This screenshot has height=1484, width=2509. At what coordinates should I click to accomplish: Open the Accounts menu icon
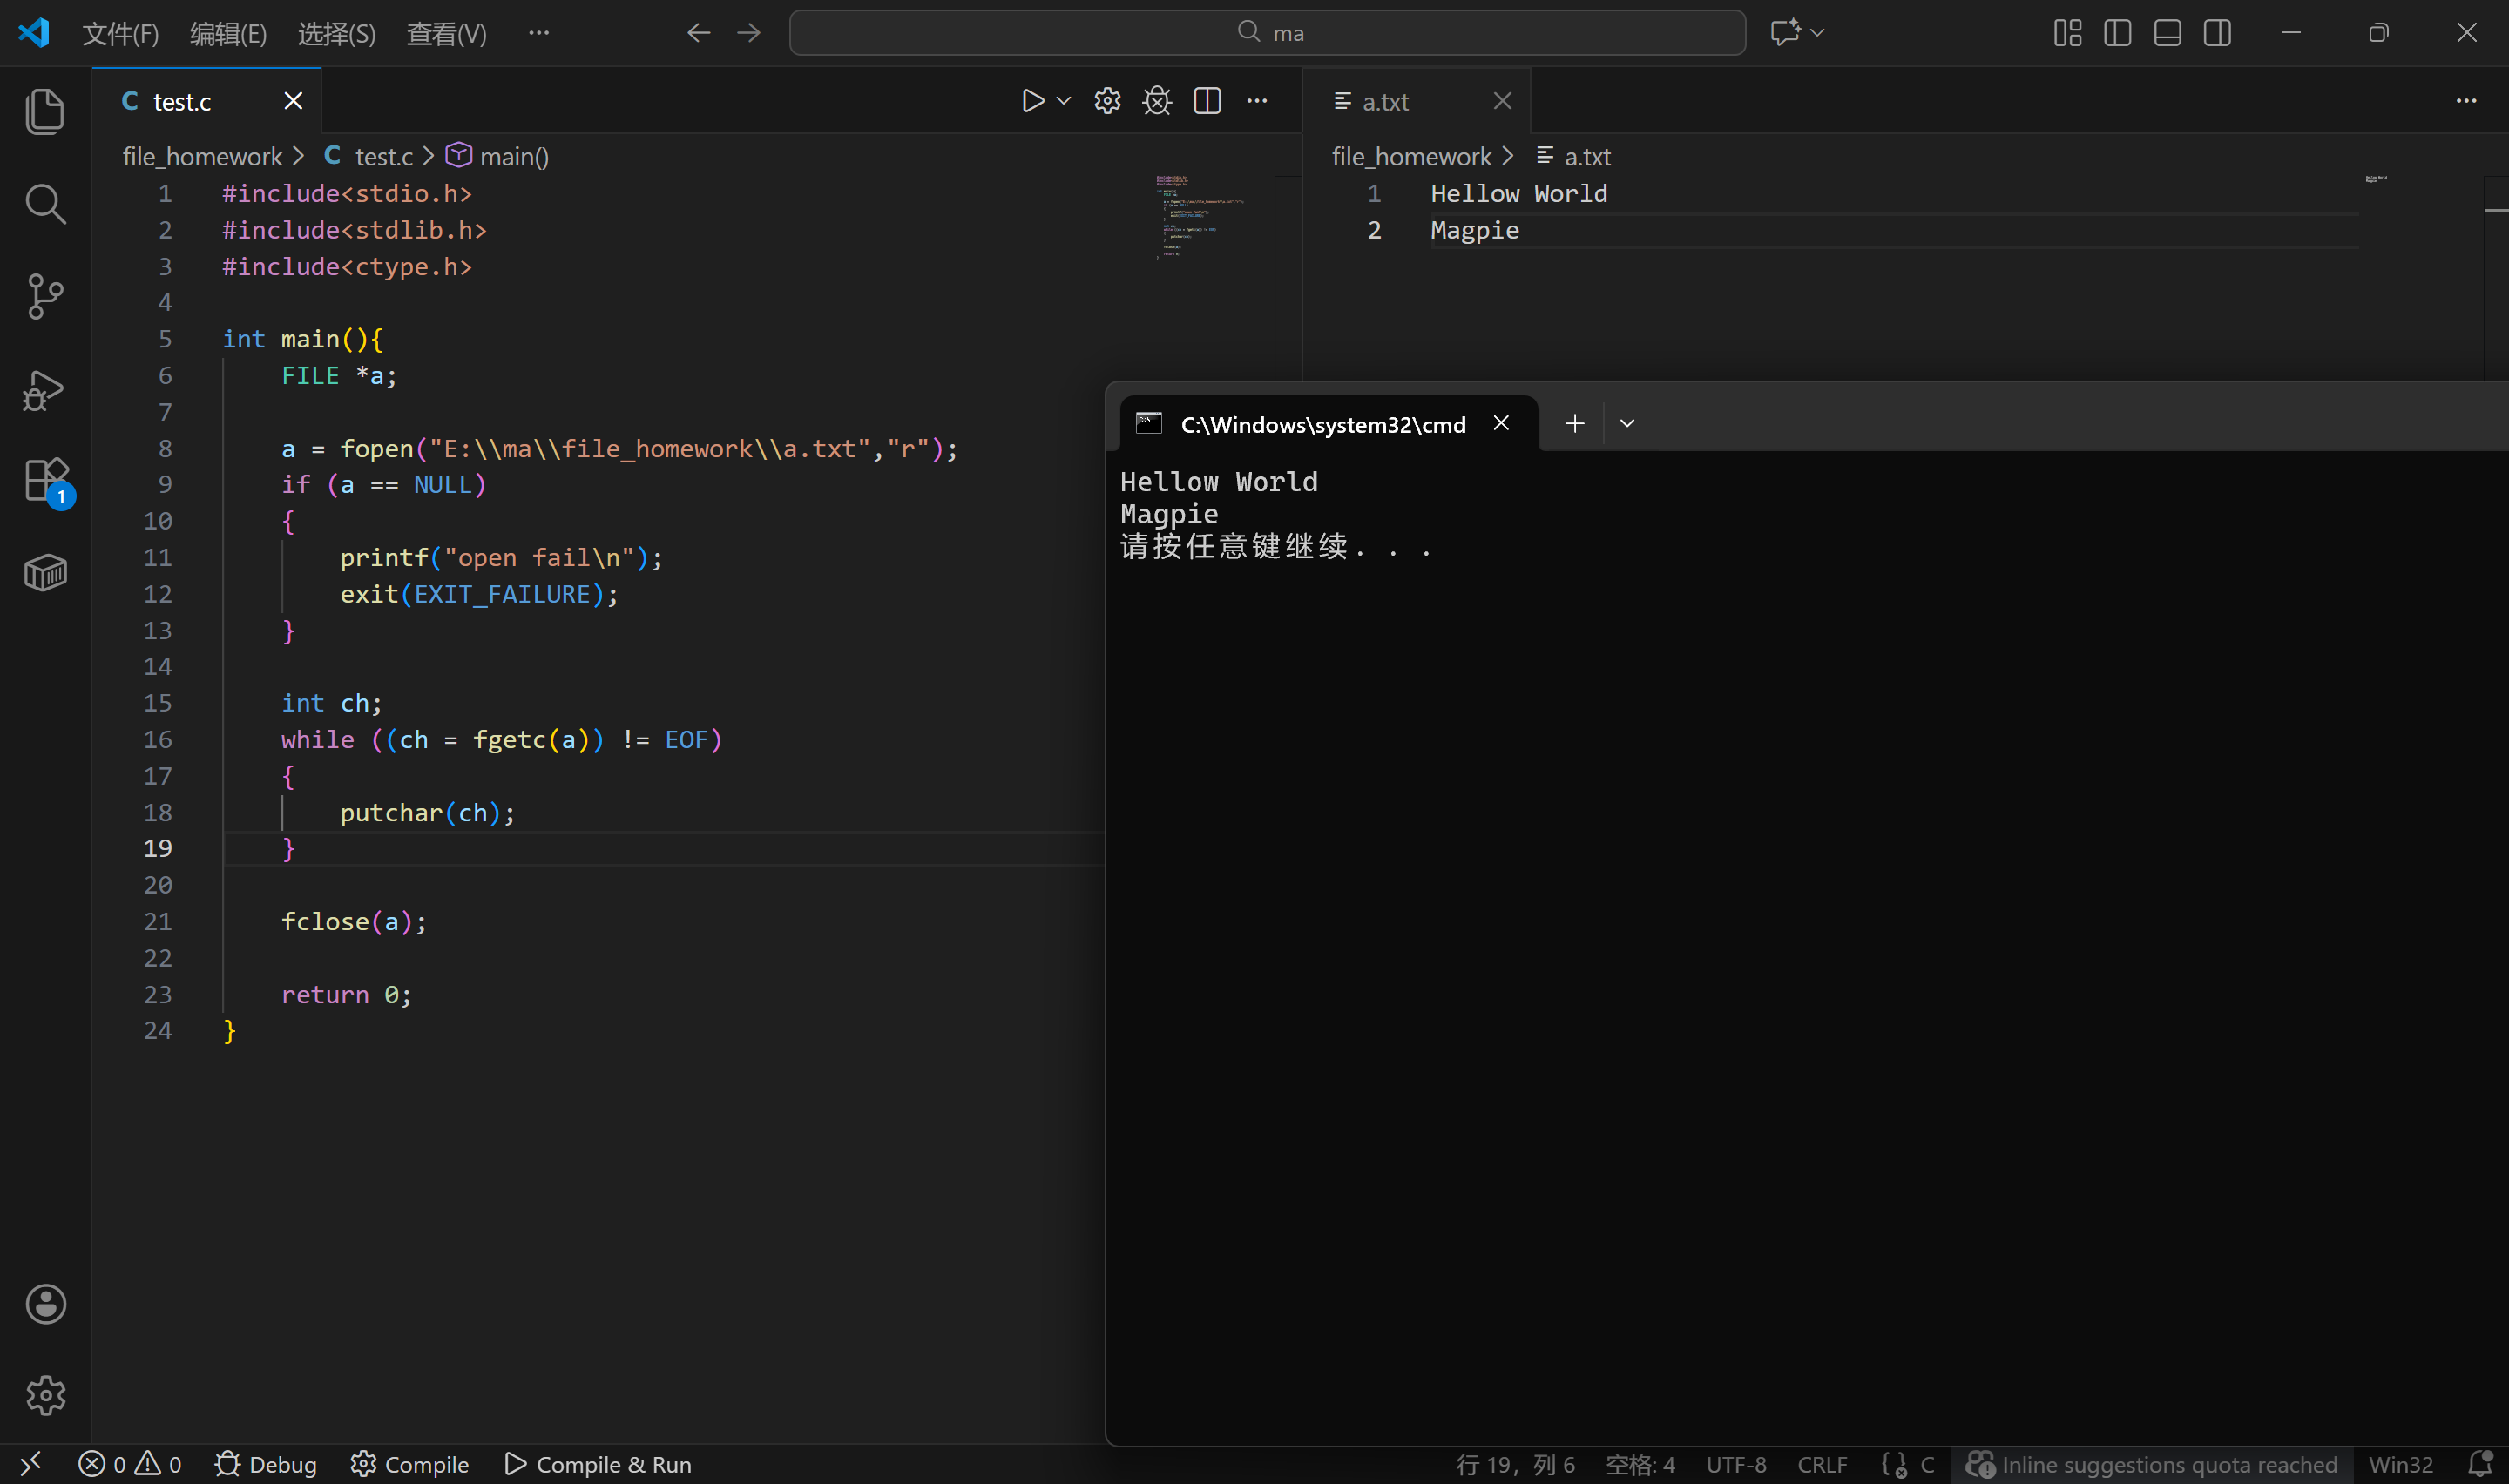point(45,1304)
